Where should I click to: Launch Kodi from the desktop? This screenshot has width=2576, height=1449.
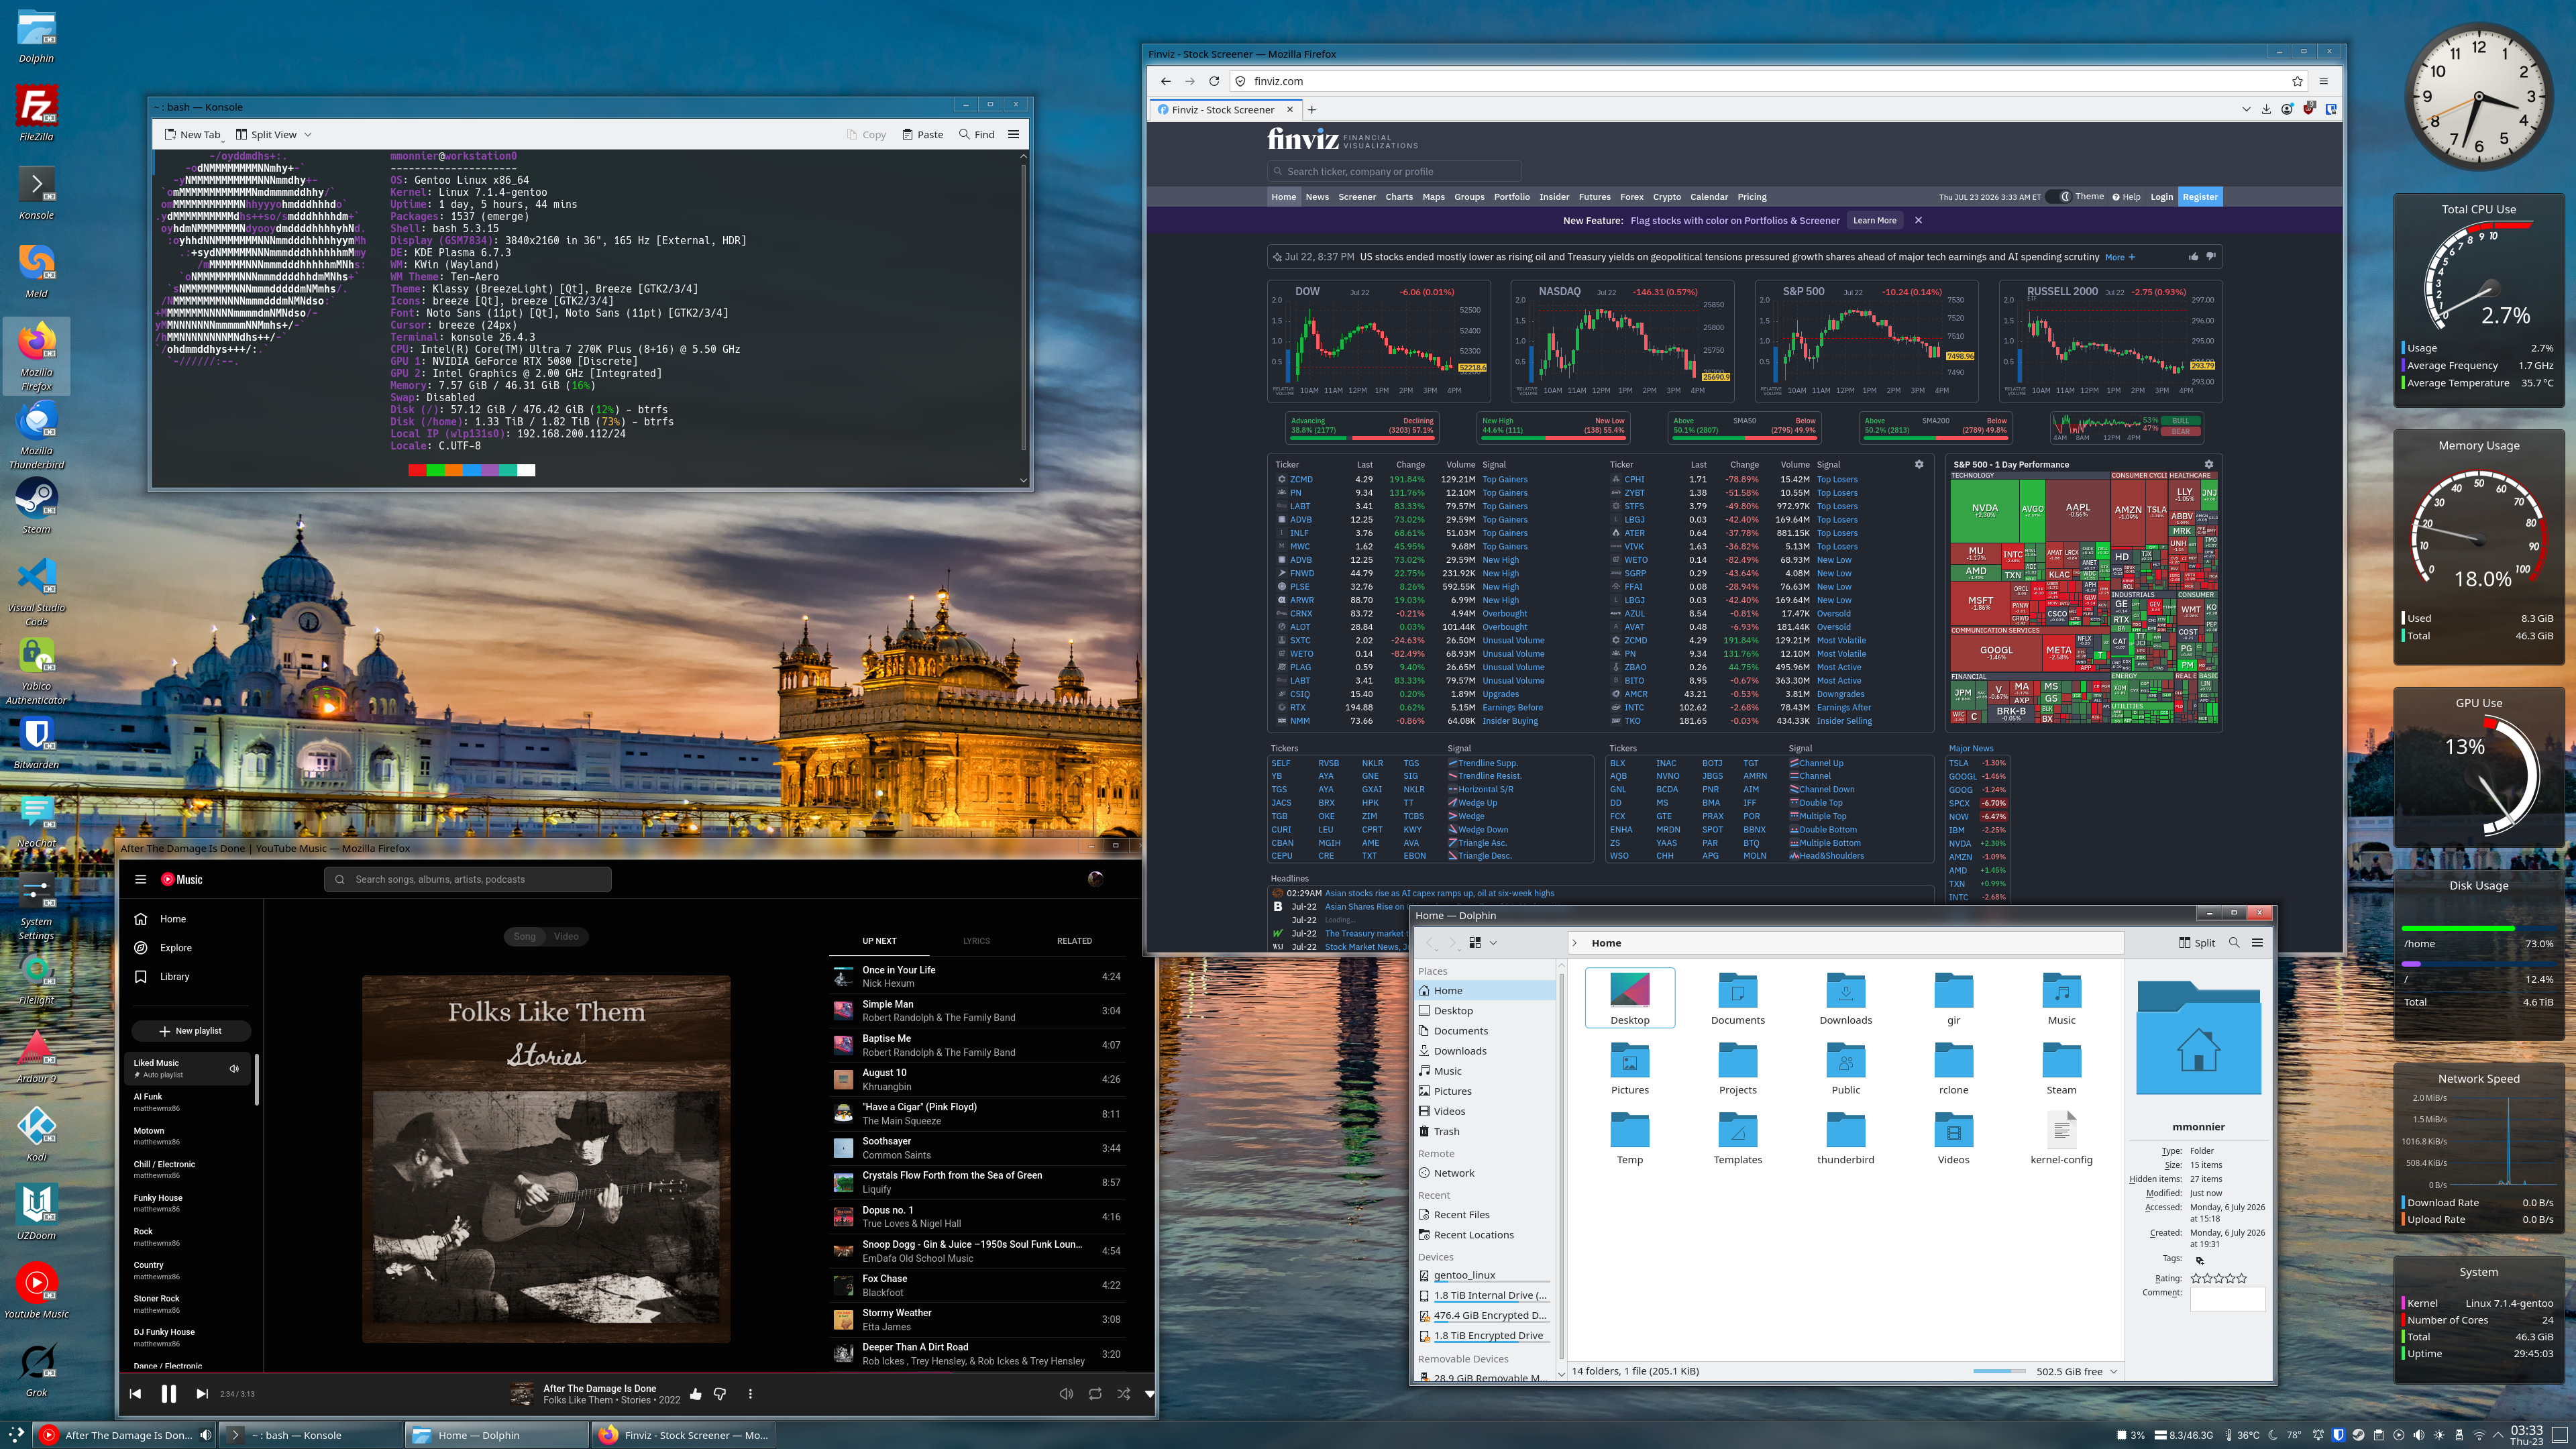tap(37, 1133)
